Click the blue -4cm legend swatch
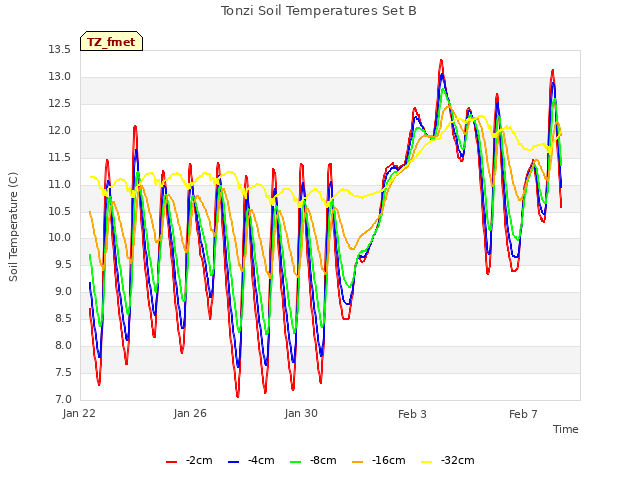640x480 pixels. pos(233,462)
